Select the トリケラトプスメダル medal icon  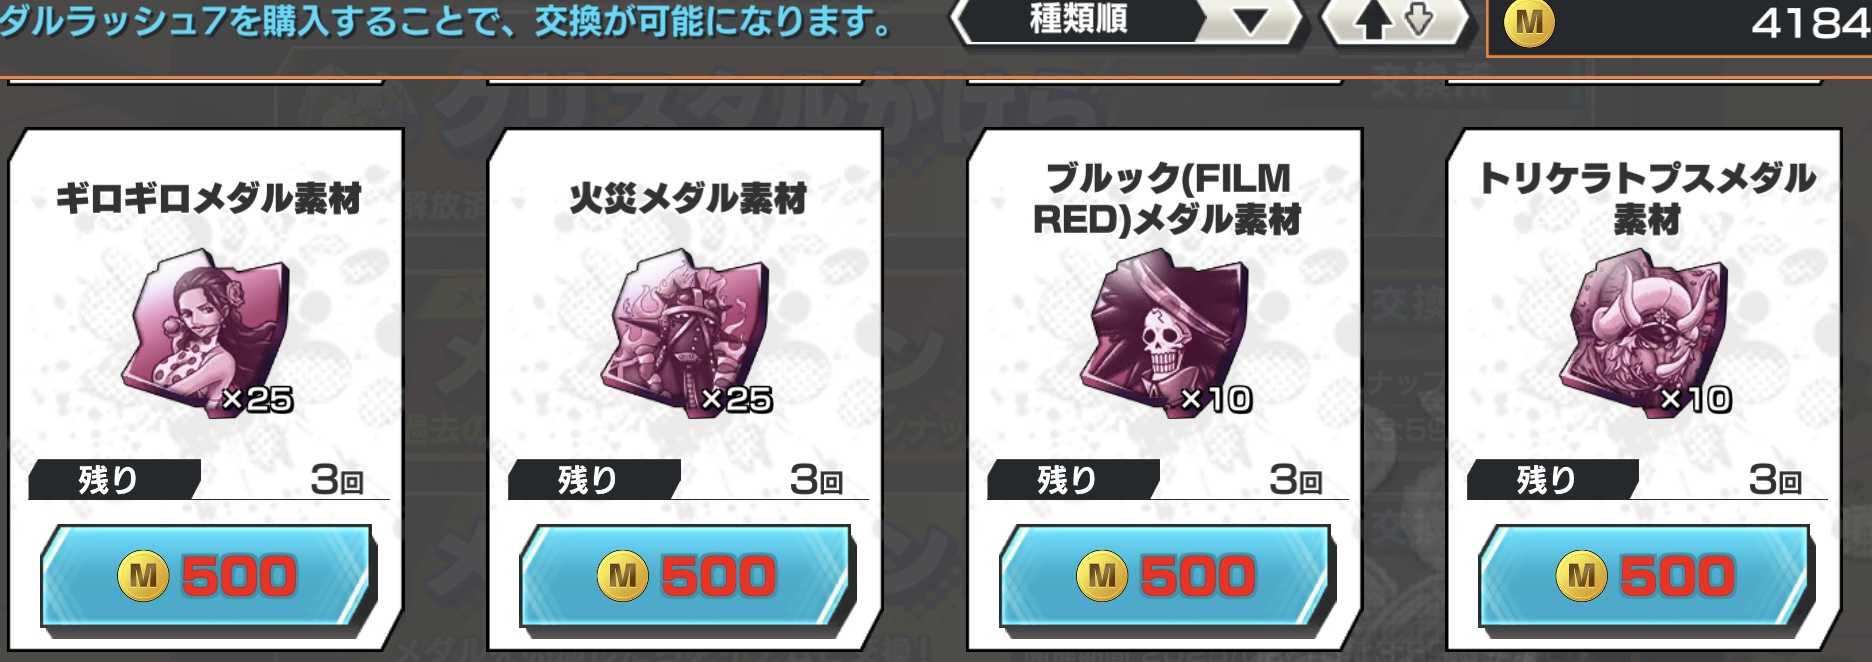tap(1645, 333)
